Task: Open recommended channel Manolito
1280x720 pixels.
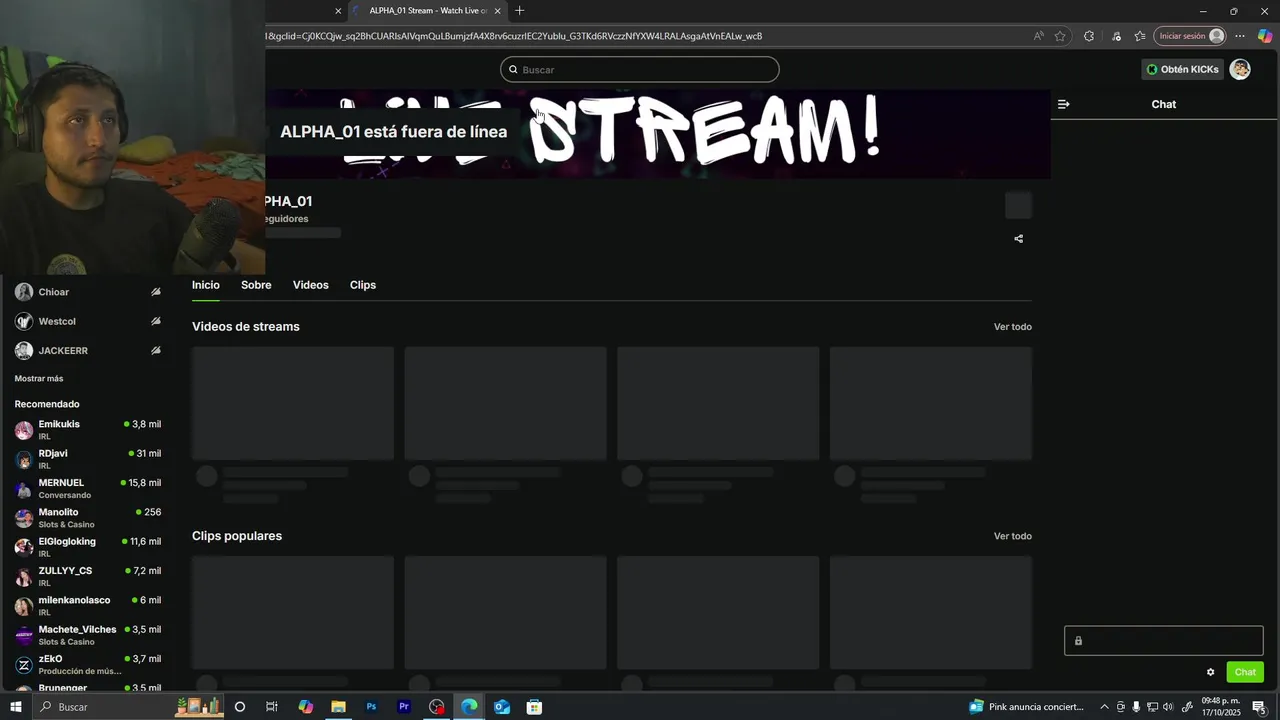Action: (x=88, y=518)
